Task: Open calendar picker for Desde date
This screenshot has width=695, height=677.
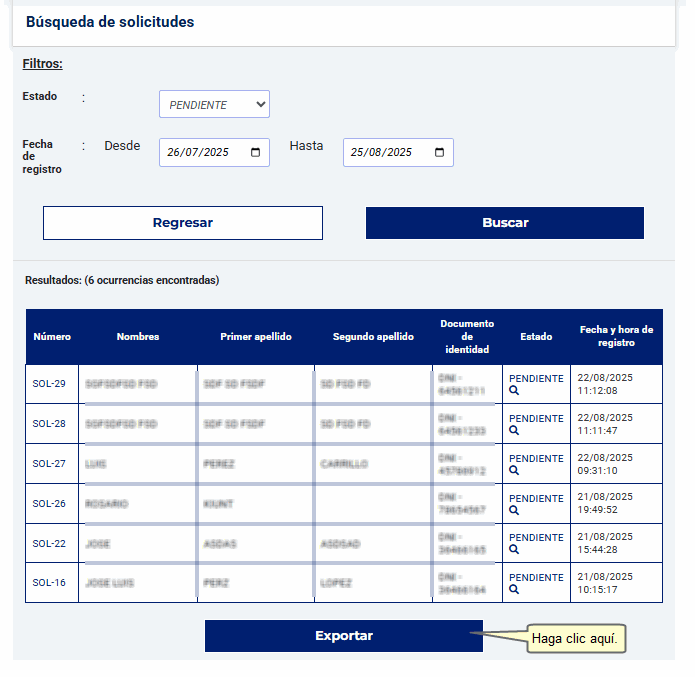Action: 255,153
